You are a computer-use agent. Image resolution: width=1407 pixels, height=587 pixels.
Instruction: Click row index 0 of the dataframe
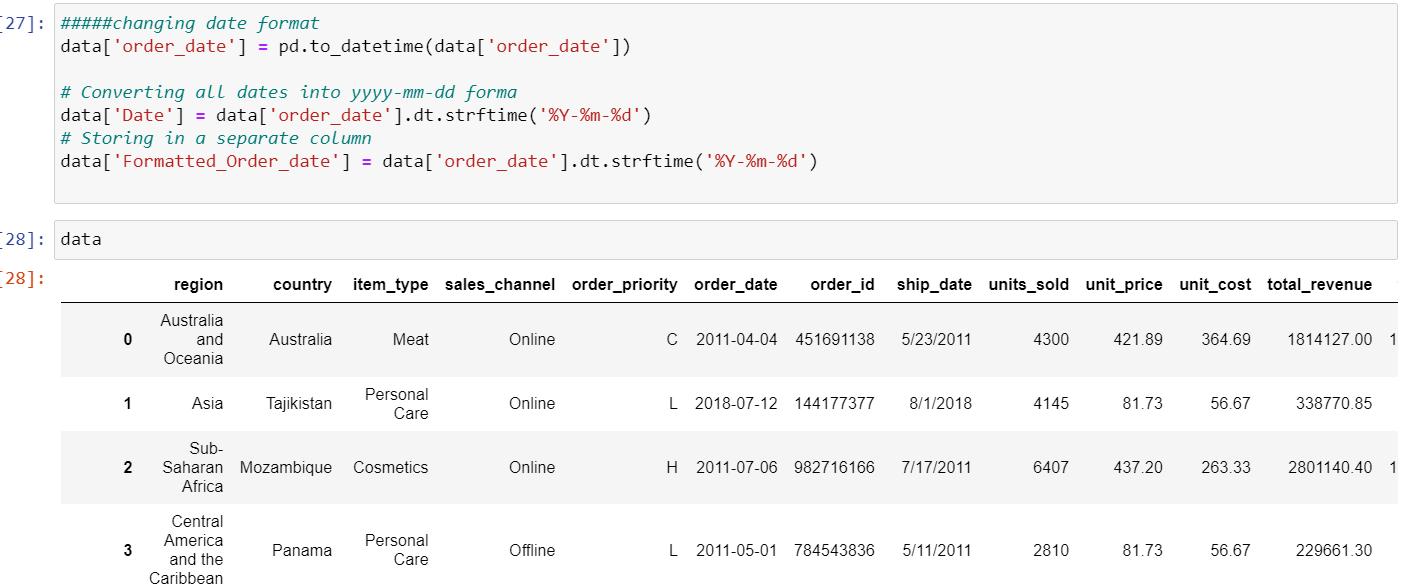[127, 340]
